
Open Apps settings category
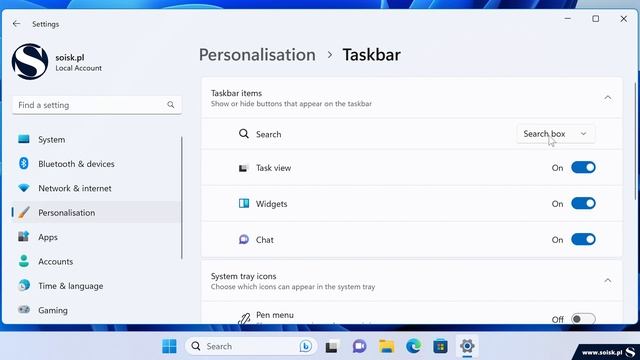[x=97, y=237]
